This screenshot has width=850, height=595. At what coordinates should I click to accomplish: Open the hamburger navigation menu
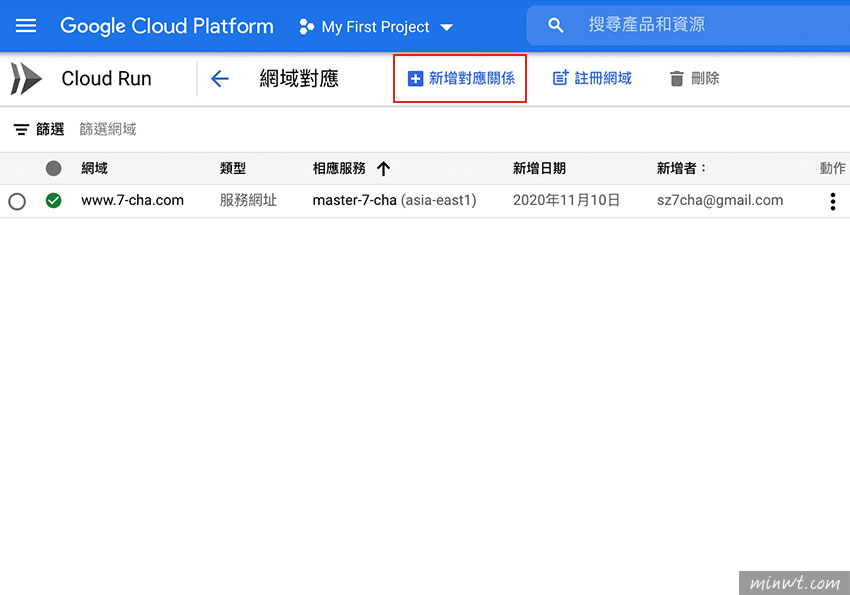pyautogui.click(x=25, y=25)
